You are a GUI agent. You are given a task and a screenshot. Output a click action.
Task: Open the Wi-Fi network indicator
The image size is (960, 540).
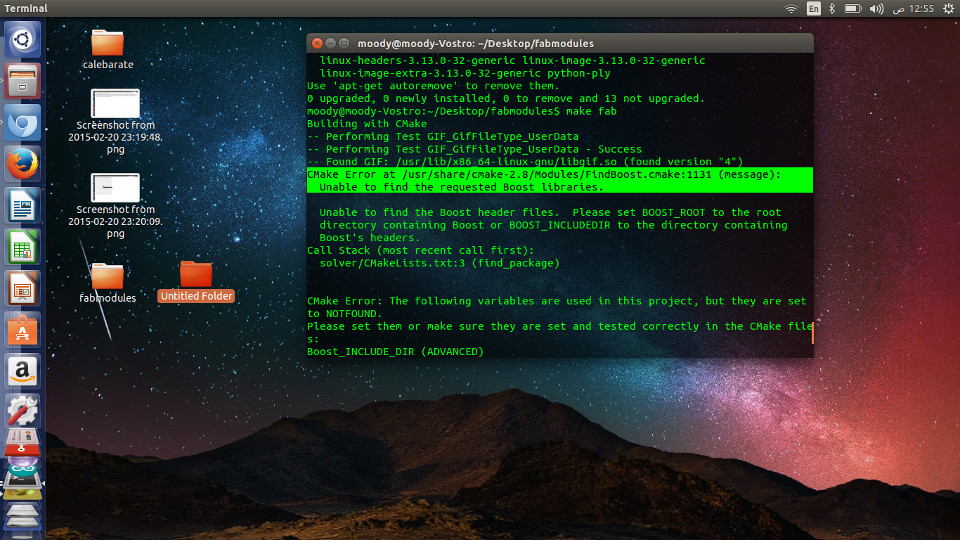point(791,9)
